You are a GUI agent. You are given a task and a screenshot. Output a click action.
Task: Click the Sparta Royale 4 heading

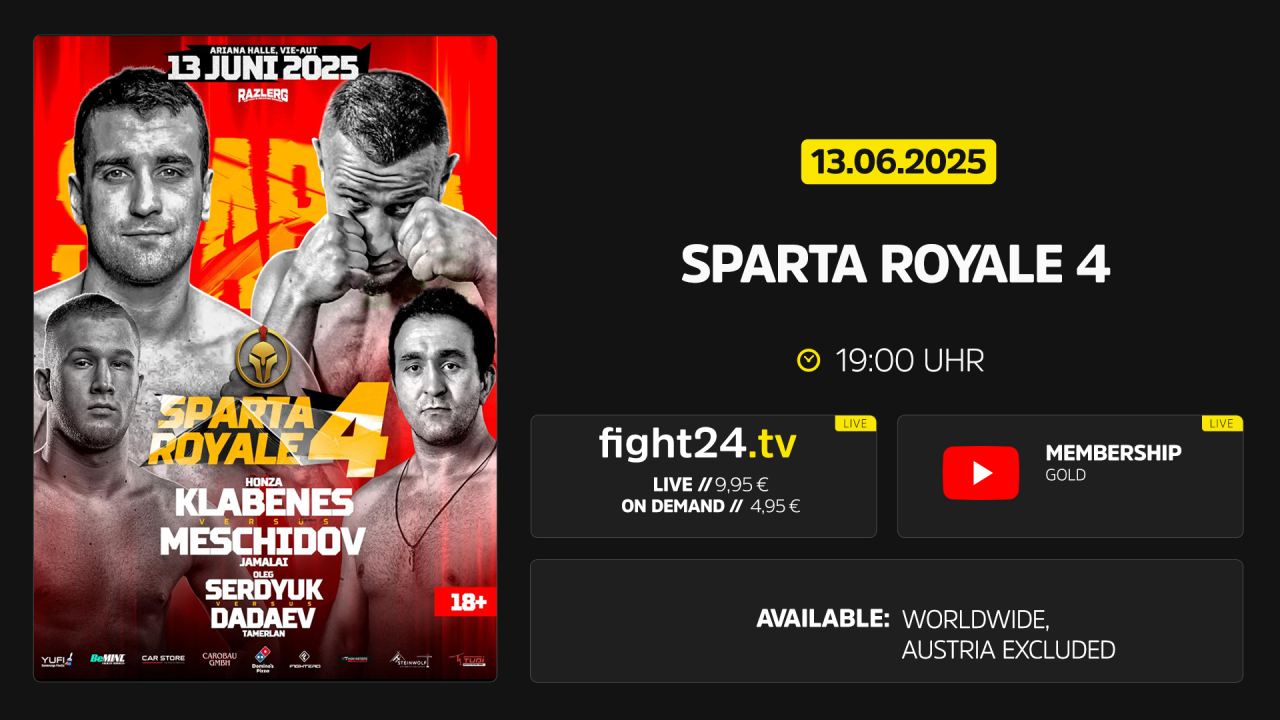[x=896, y=265]
